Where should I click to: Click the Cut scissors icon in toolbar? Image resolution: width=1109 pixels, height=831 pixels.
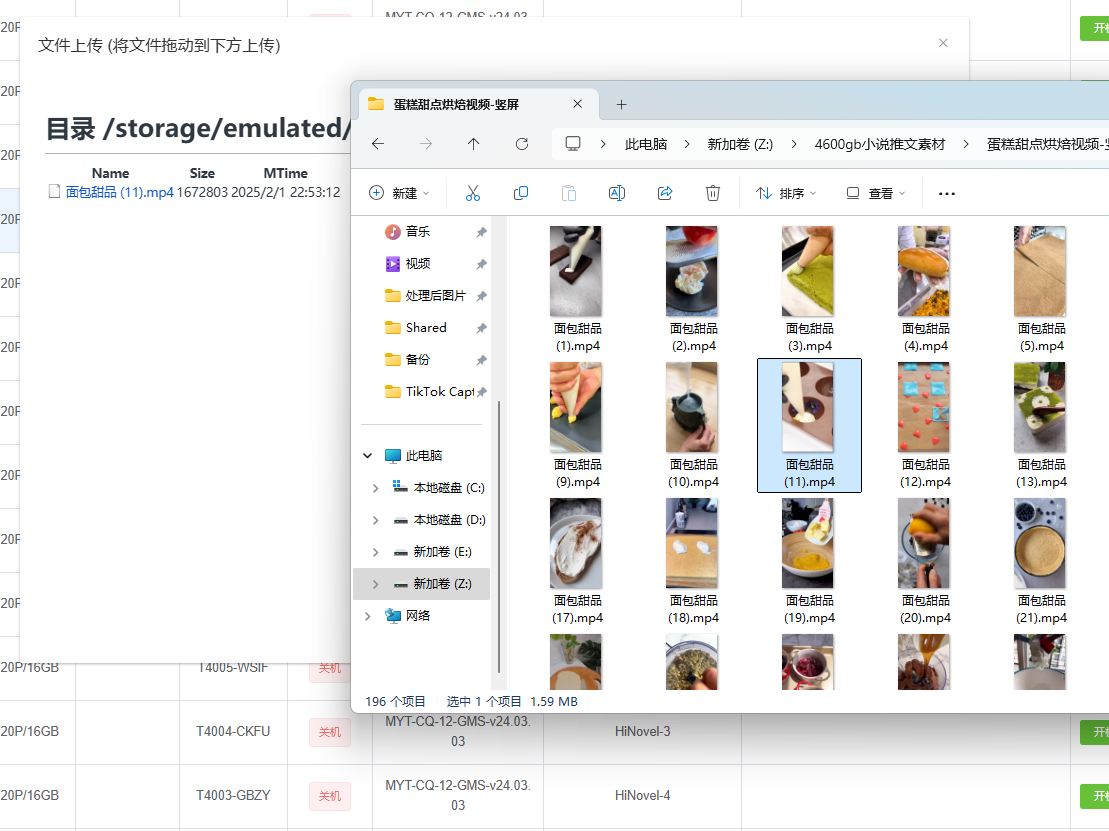[x=473, y=193]
